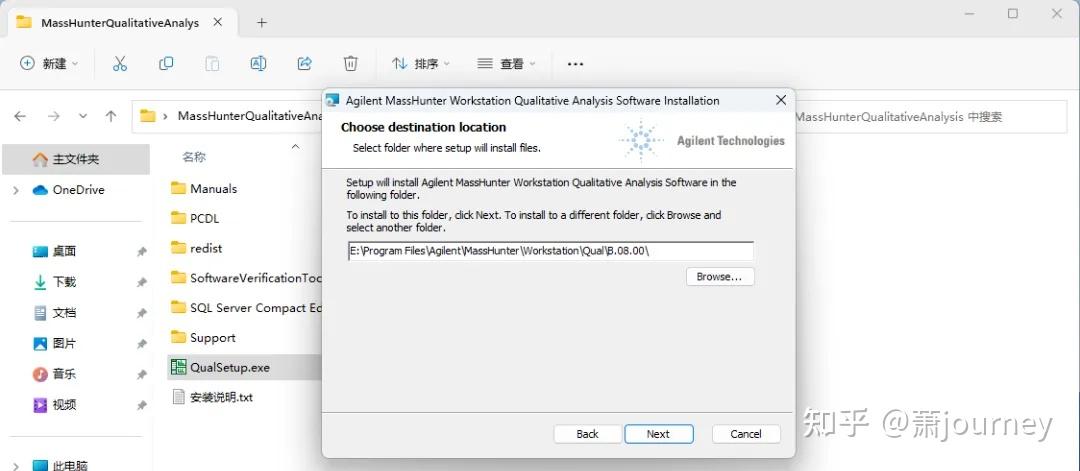Open the 查看 (View) dropdown

coord(506,63)
